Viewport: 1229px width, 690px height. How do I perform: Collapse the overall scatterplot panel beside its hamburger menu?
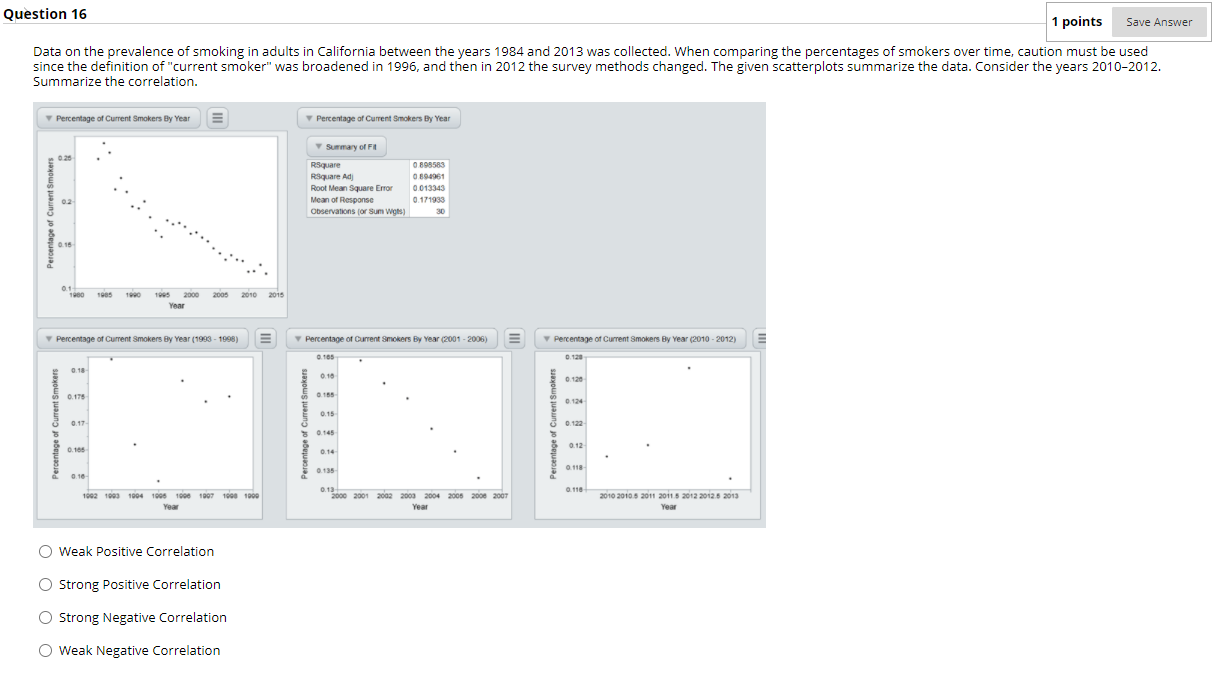click(x=49, y=119)
